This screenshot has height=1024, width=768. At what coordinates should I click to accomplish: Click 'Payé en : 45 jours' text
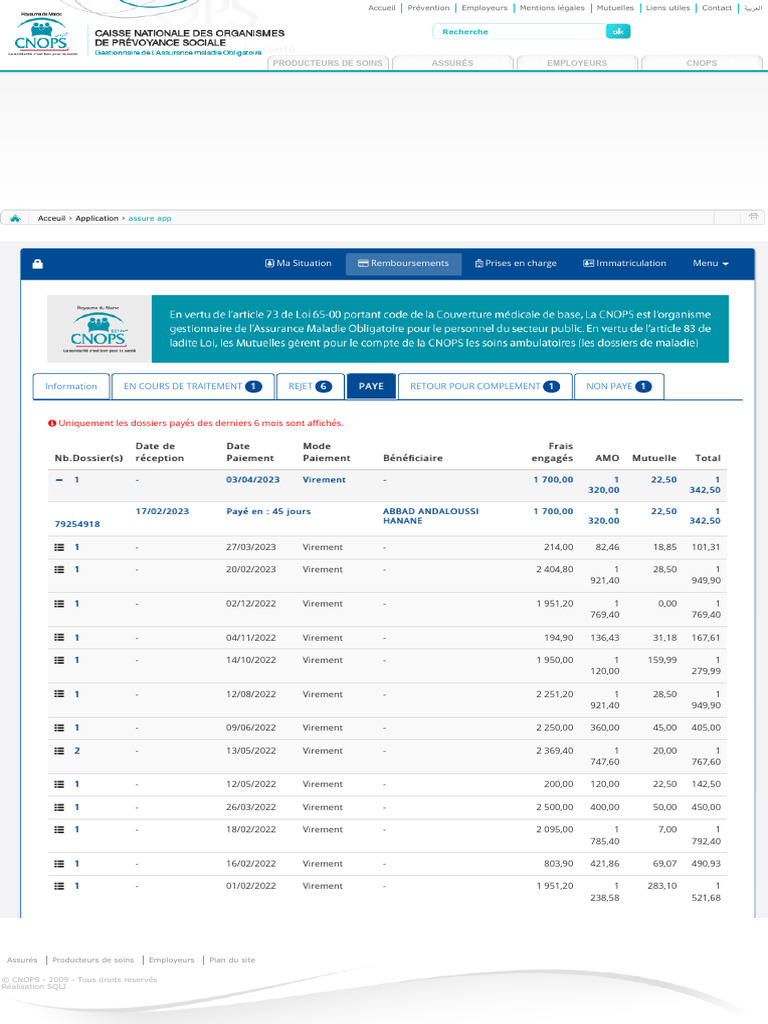(x=268, y=511)
